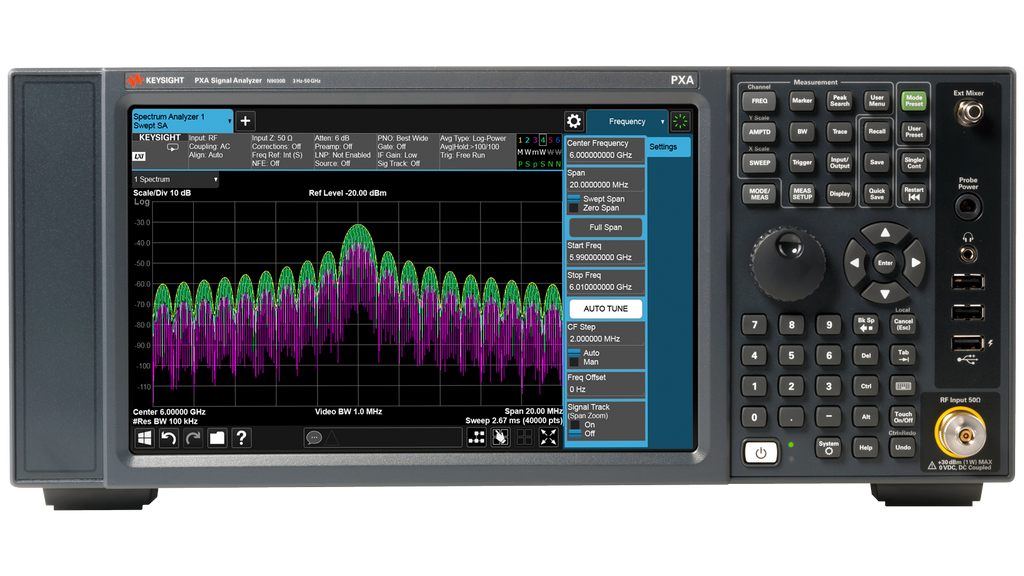The height and width of the screenshot is (576, 1024).
Task: Open the help icon with question mark
Action: tap(240, 437)
